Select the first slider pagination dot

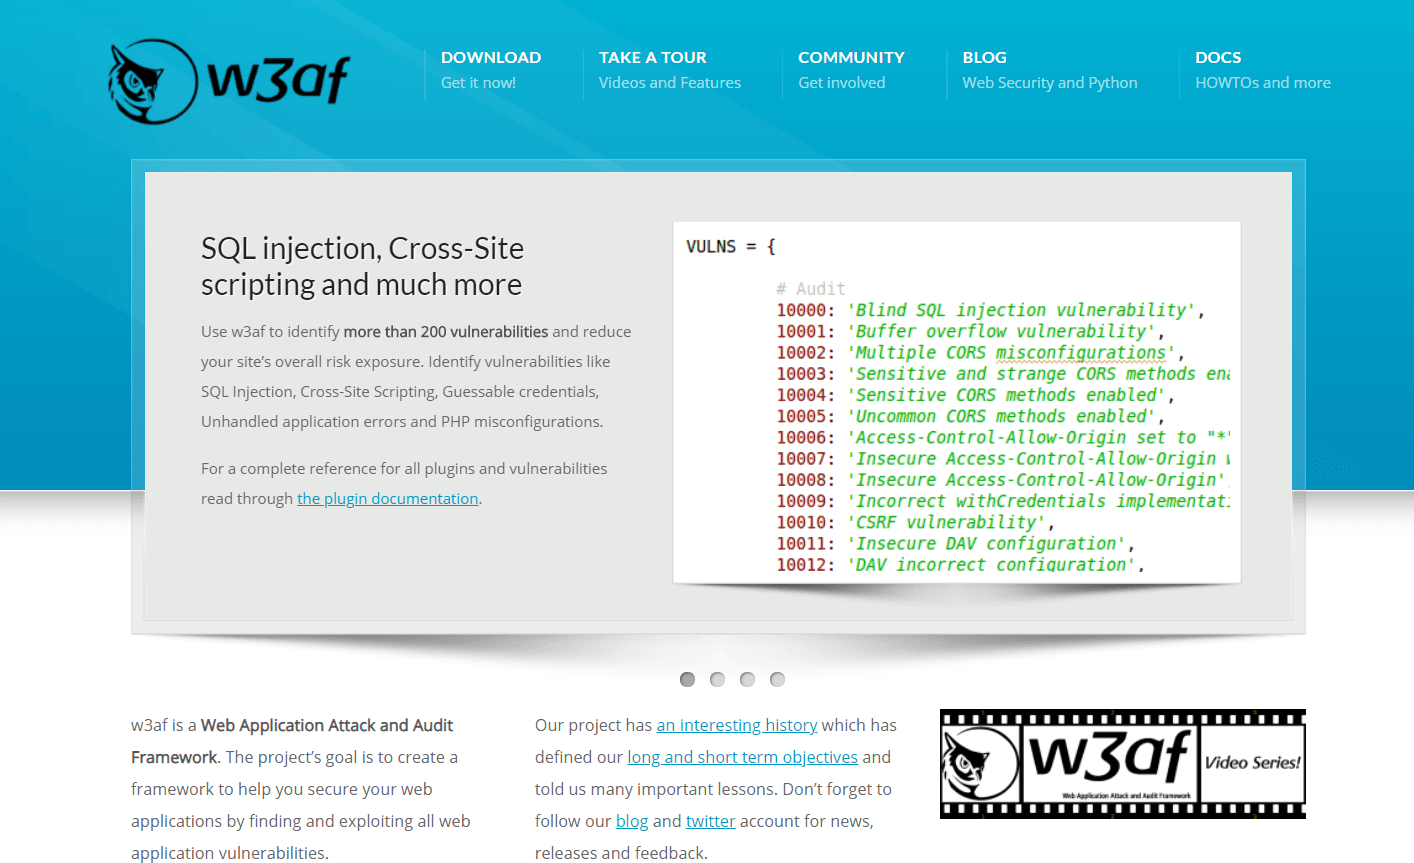point(687,679)
